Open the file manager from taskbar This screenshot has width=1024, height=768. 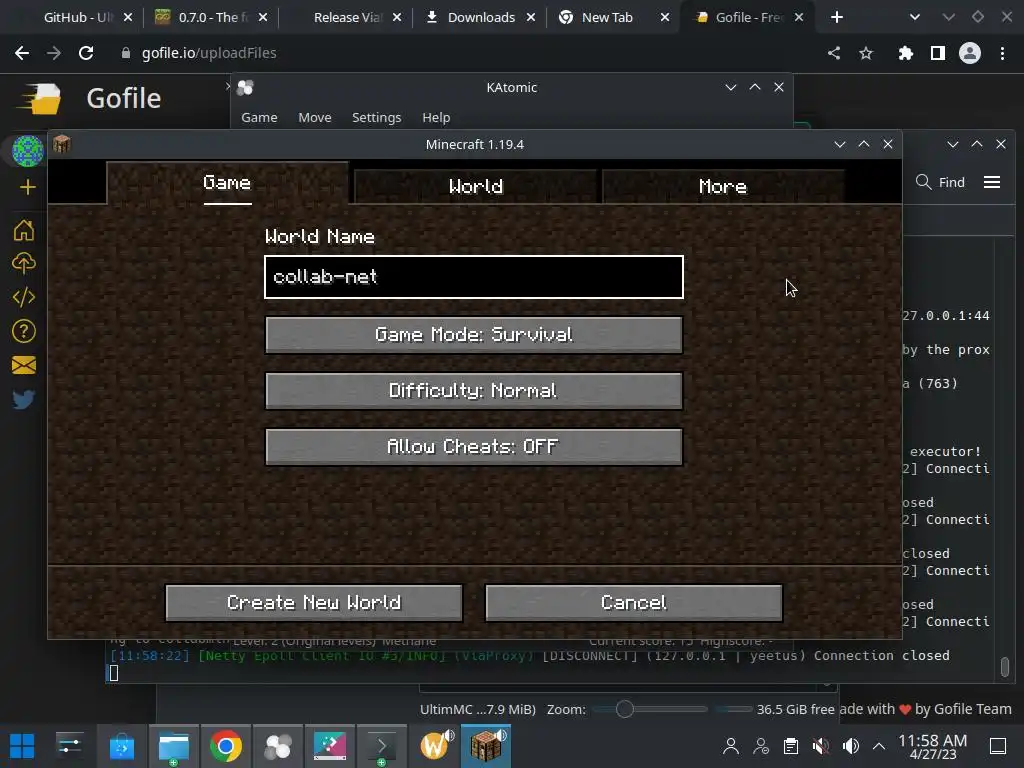174,746
